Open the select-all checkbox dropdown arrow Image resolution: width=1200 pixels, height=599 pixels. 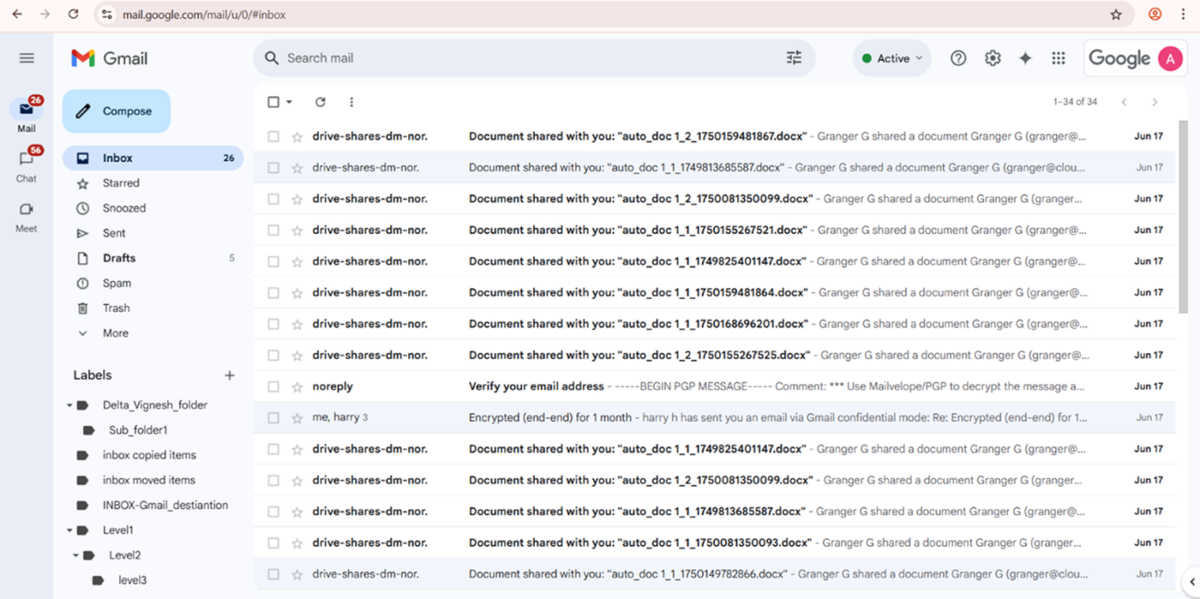click(x=290, y=102)
